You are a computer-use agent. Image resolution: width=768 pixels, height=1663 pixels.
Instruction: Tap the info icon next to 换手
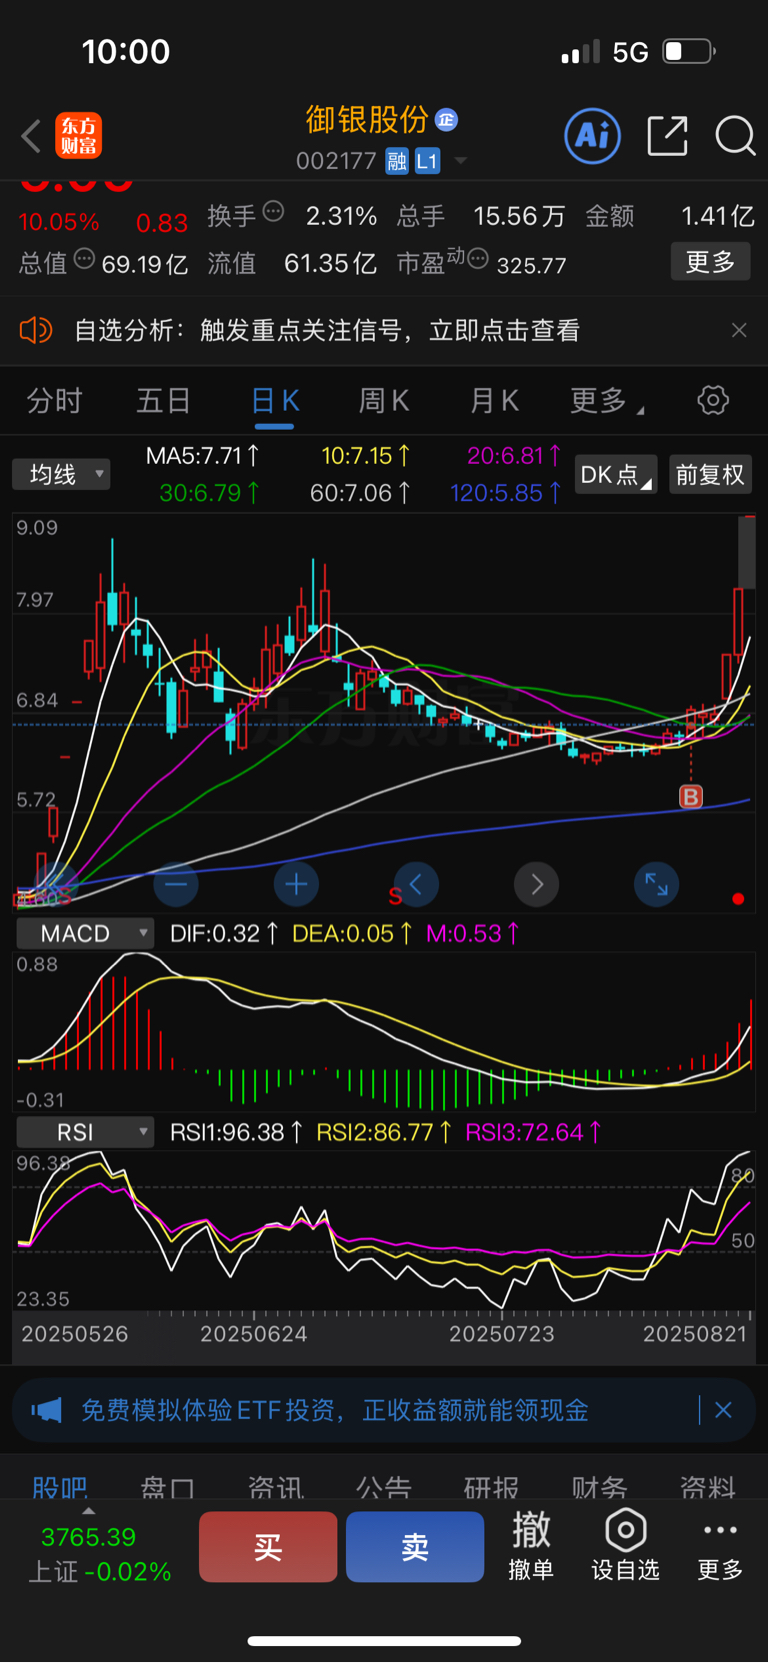(273, 211)
